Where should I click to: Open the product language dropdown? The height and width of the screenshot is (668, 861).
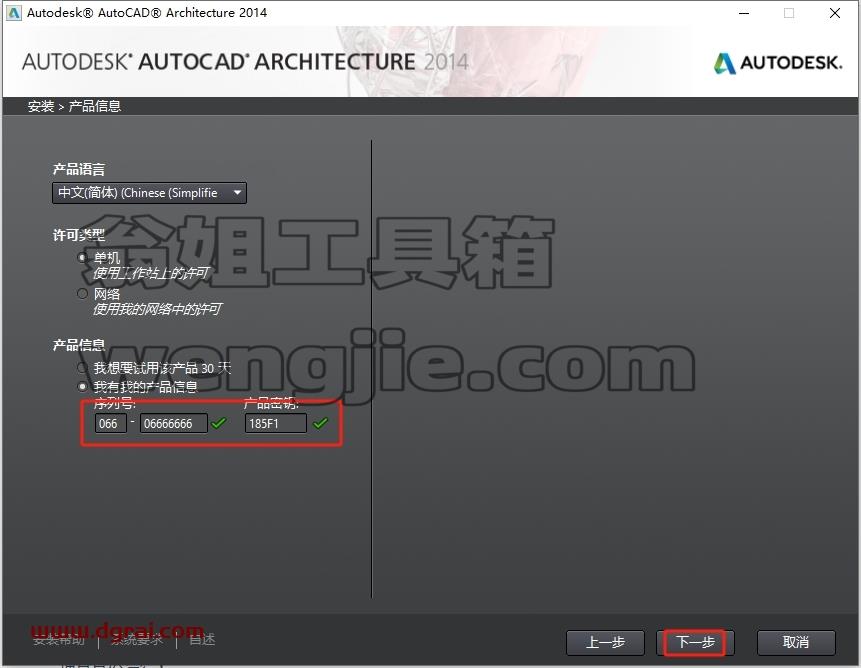pyautogui.click(x=149, y=193)
